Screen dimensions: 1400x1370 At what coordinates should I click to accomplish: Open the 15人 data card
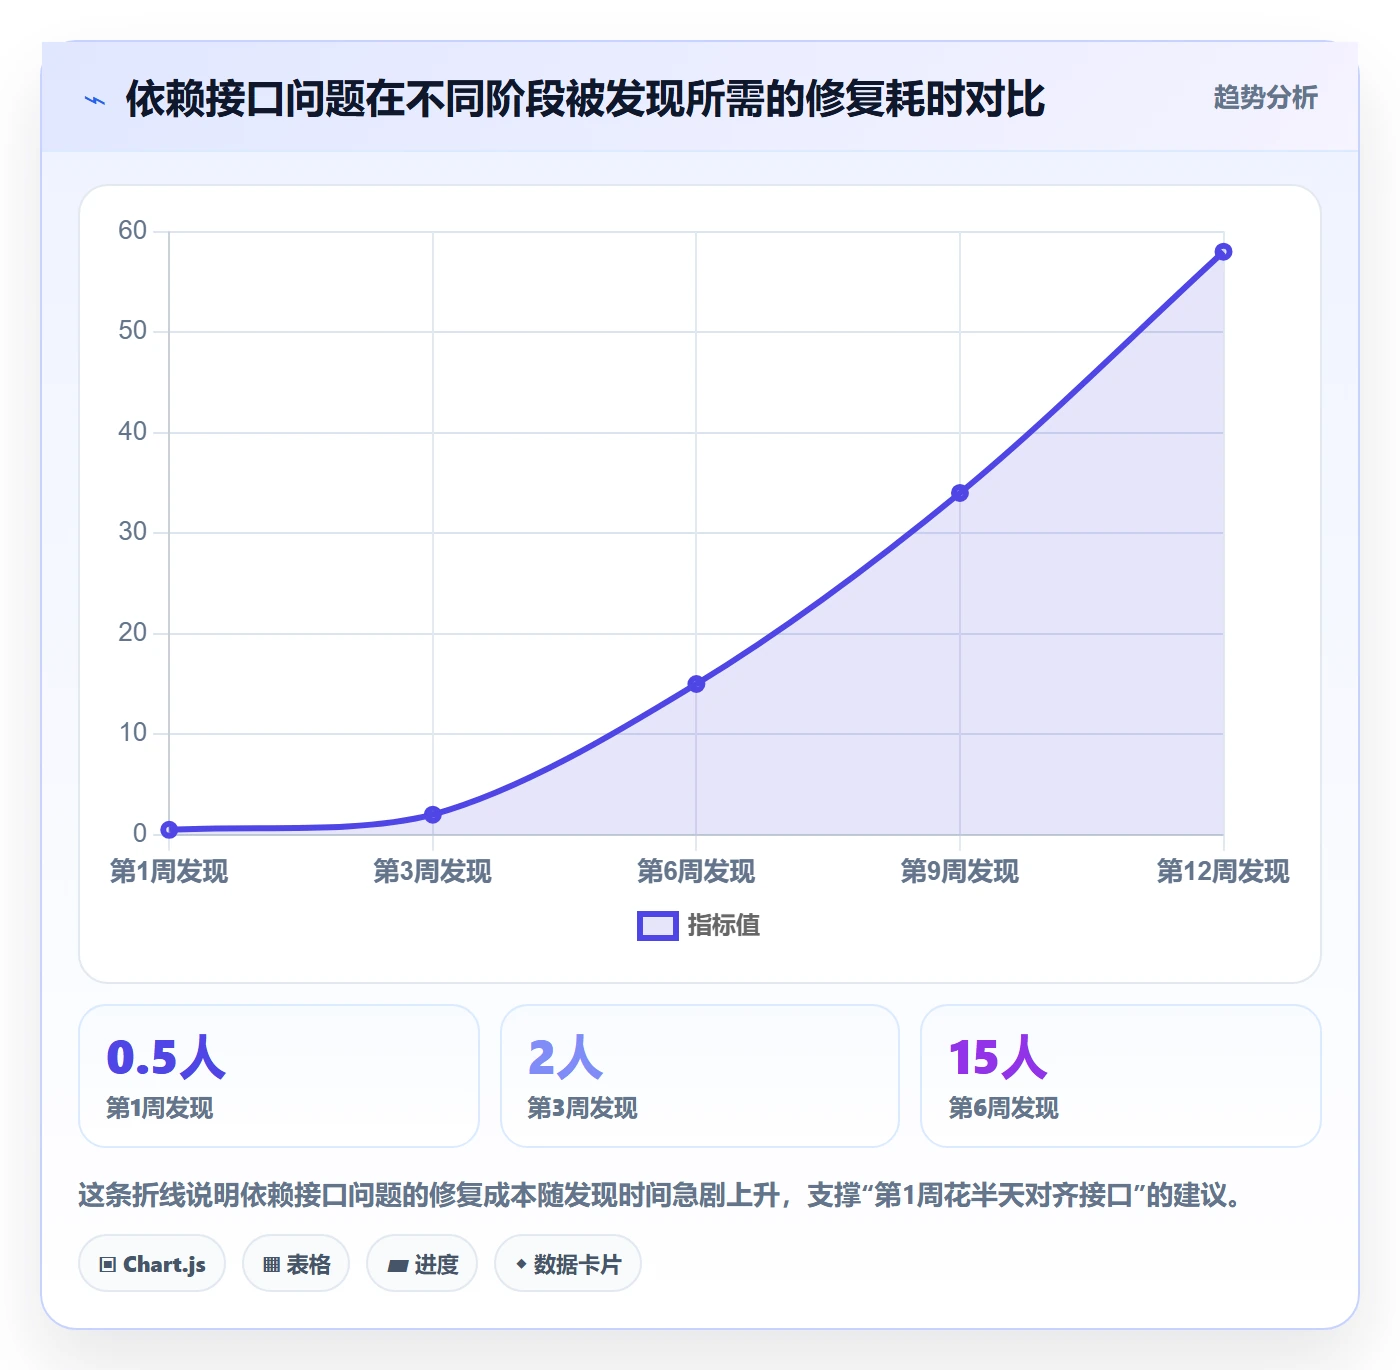(x=1121, y=1076)
